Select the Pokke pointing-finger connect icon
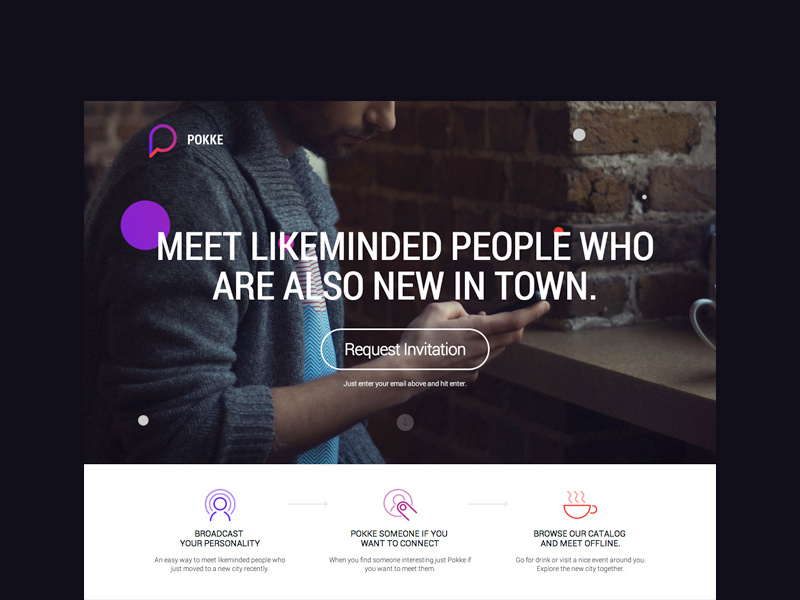This screenshot has width=800, height=600. pyautogui.click(x=399, y=505)
